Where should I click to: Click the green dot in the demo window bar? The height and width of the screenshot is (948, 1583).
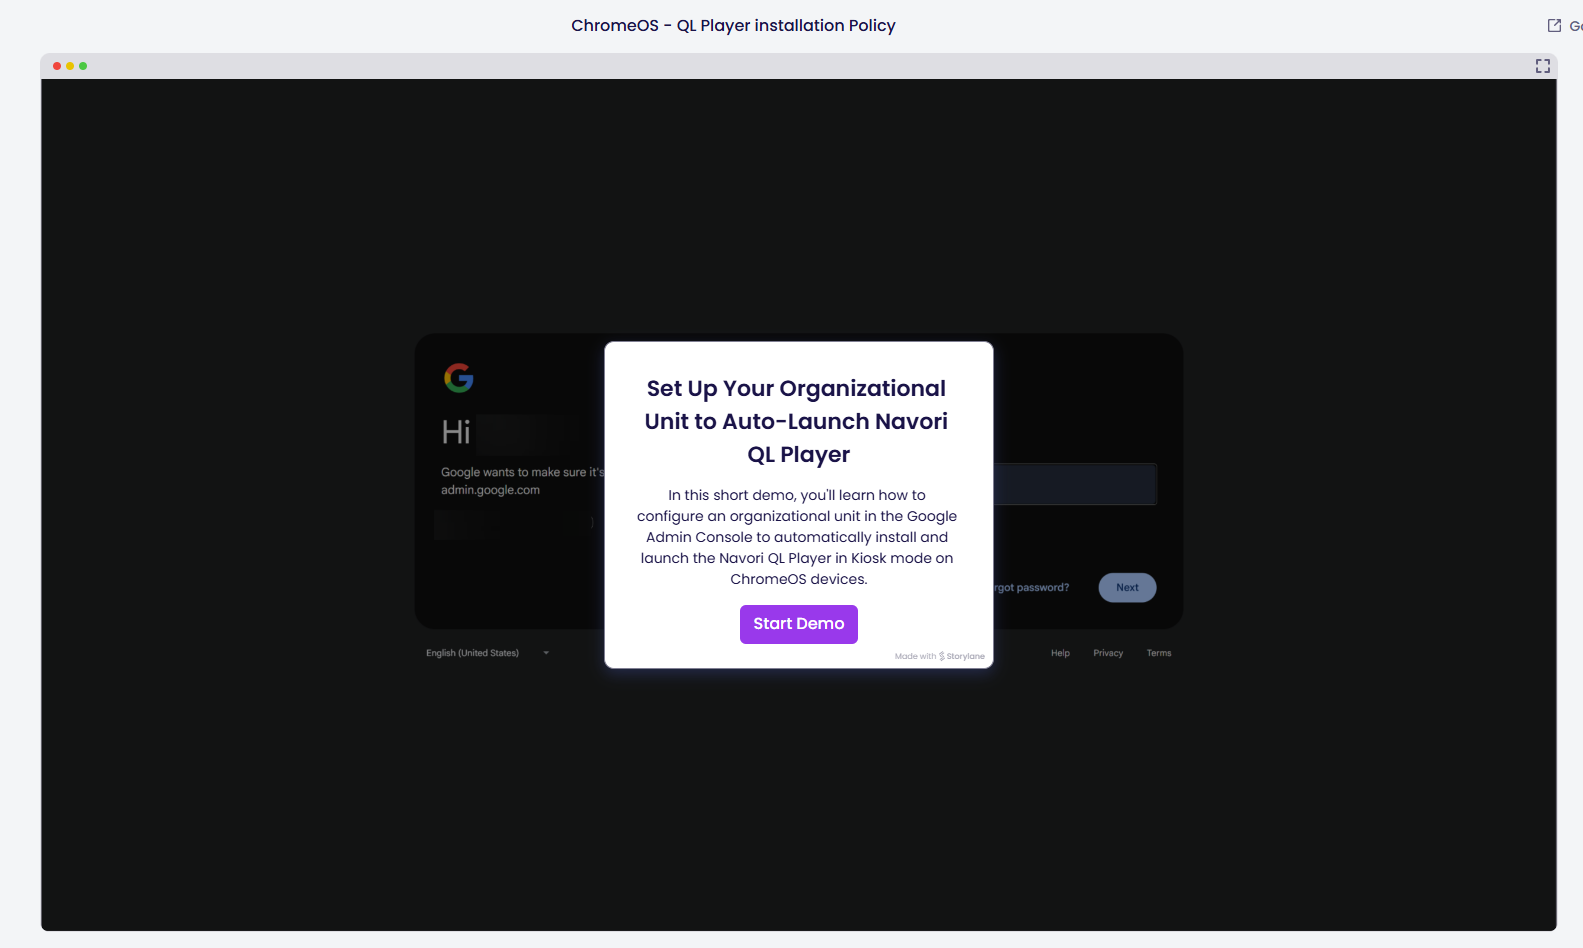coord(83,66)
